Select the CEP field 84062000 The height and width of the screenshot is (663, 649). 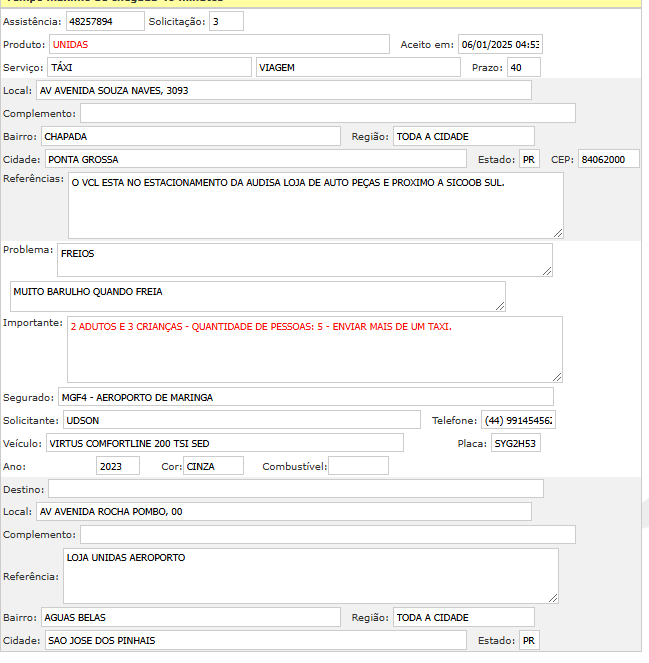609,159
